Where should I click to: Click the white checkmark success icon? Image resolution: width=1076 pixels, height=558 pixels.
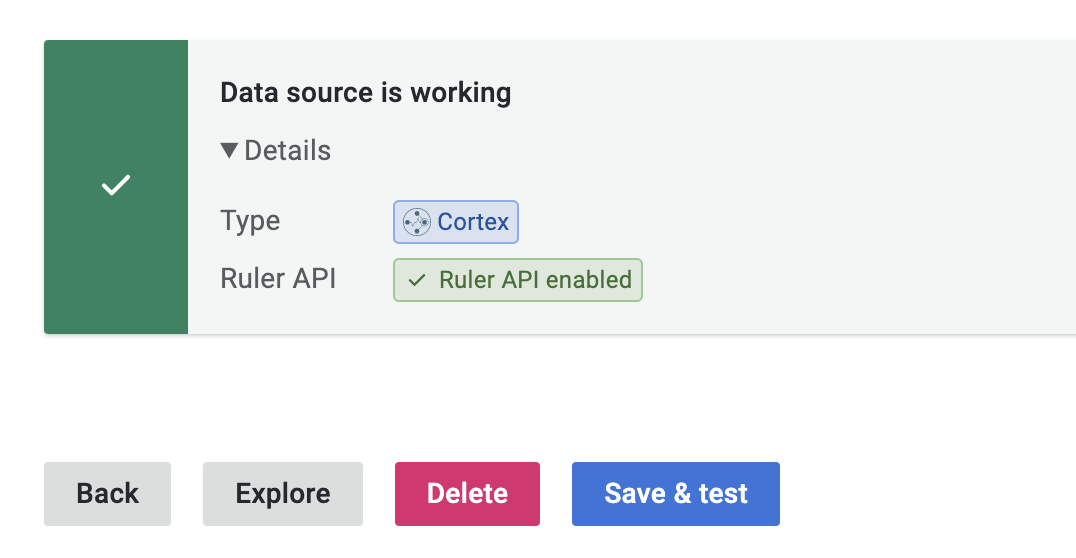(116, 186)
